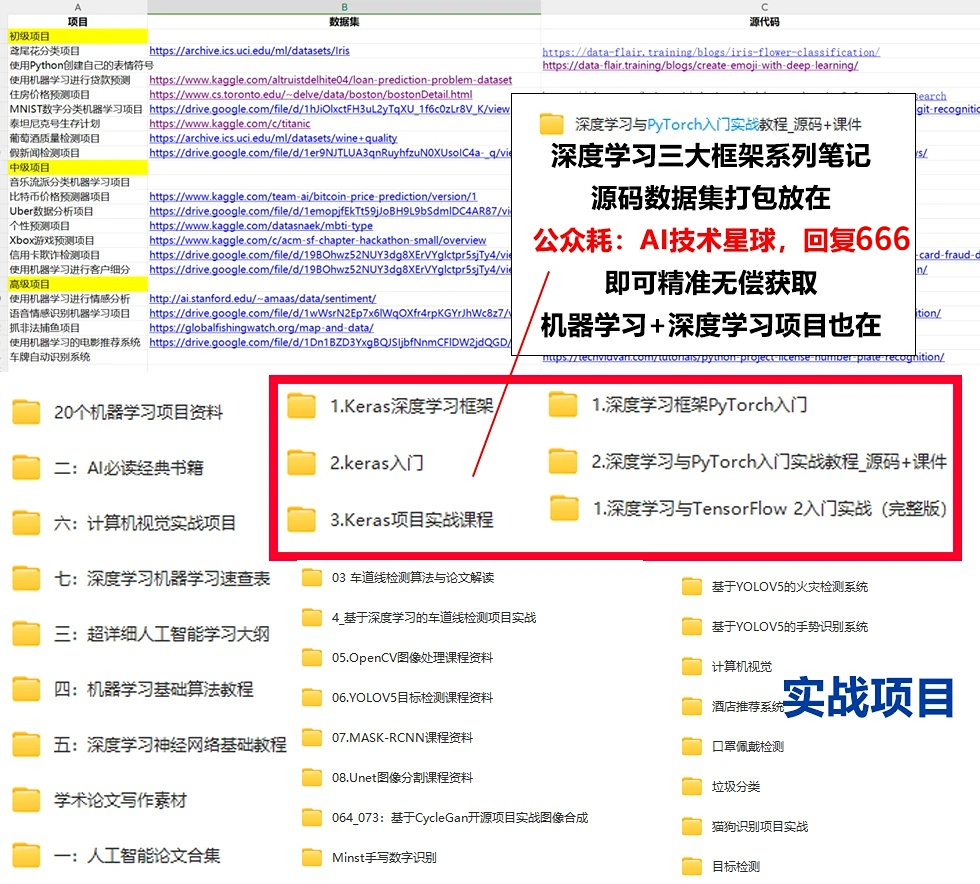Open the Kaggle bitcoin-price-prediction link
The image size is (980, 884).
tap(312, 196)
